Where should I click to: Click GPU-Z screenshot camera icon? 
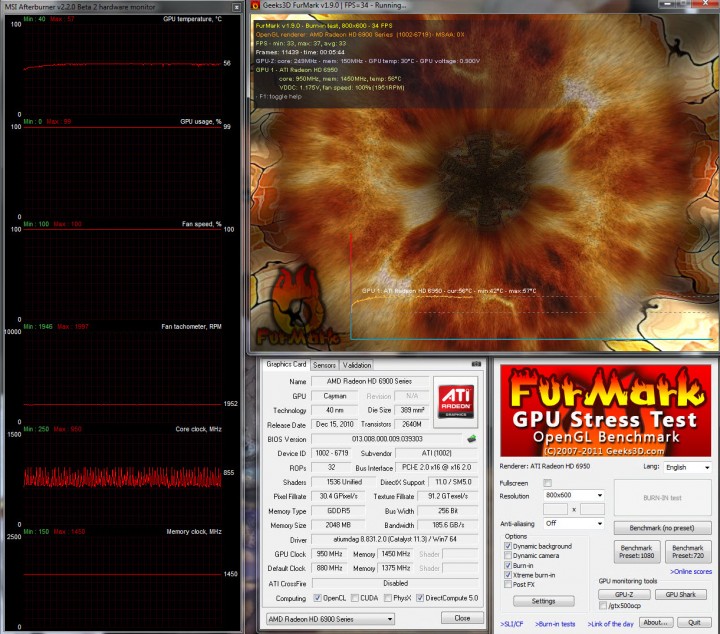coord(476,364)
